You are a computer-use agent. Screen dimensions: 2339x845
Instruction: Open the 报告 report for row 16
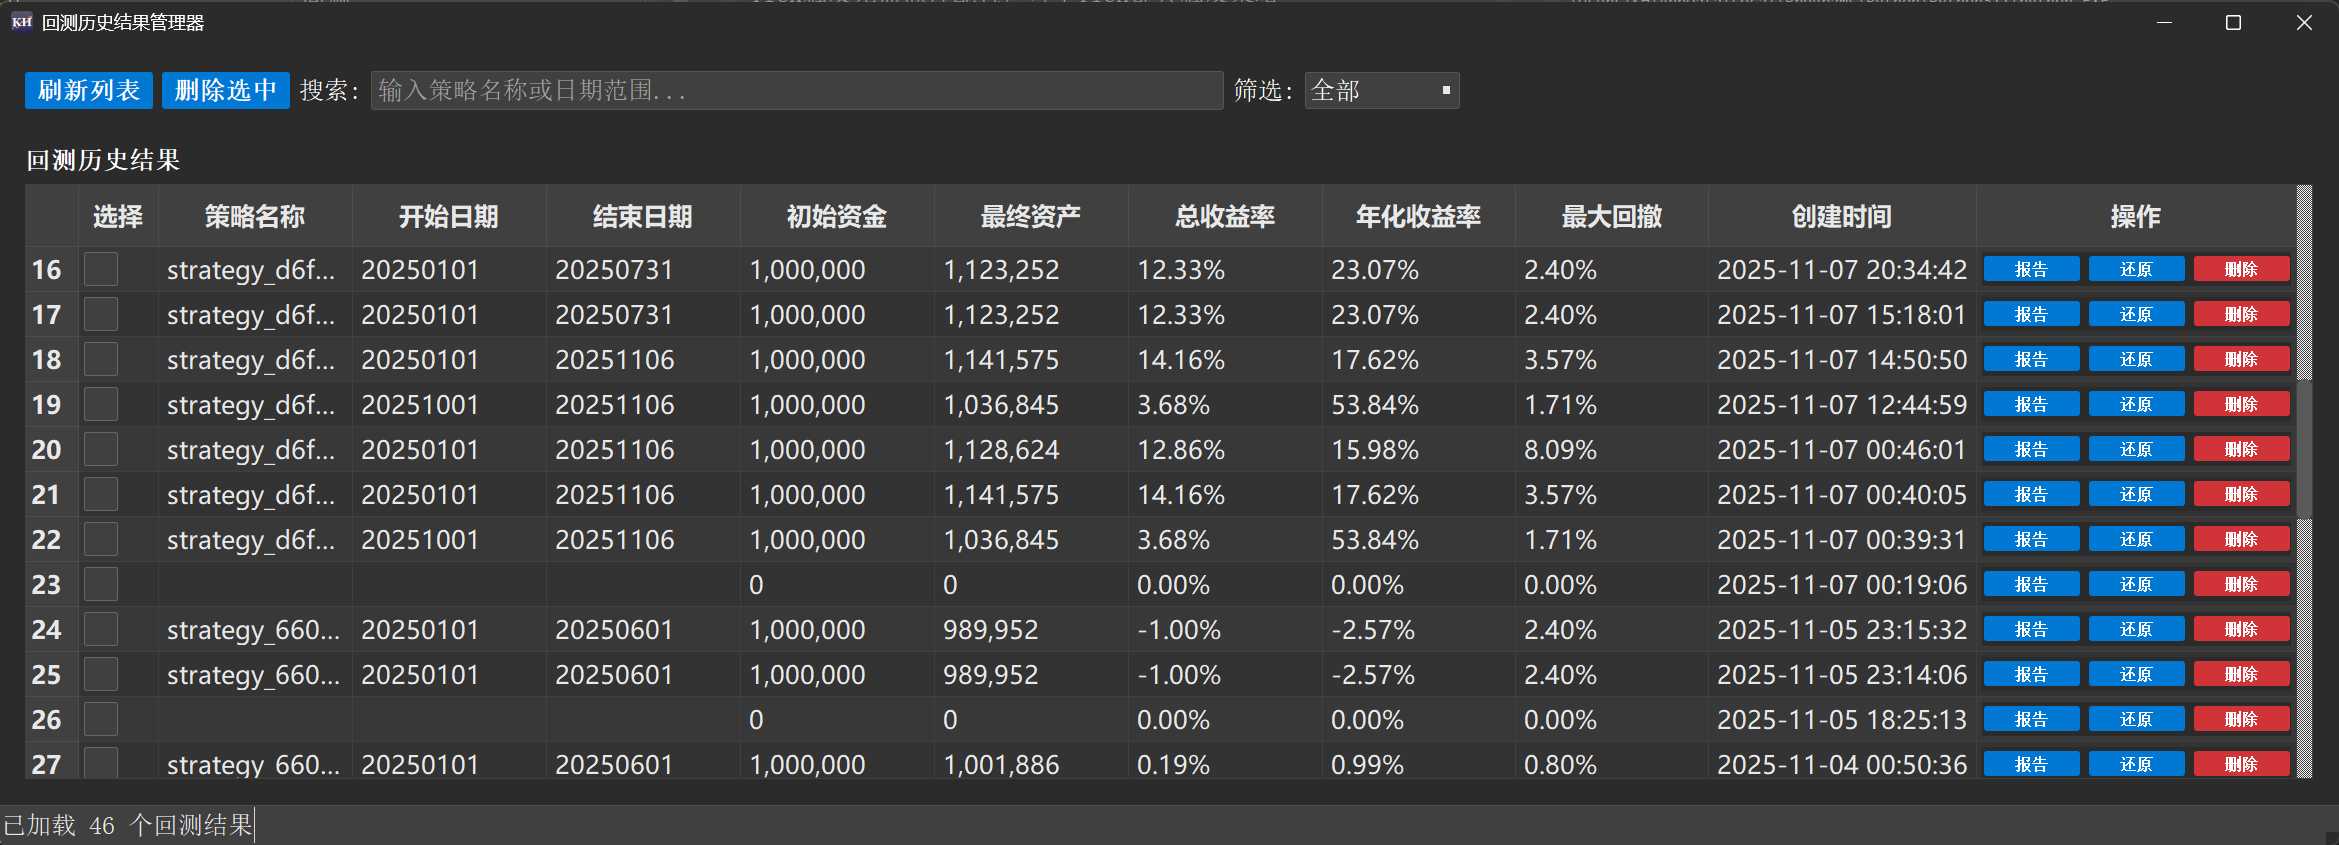(2030, 269)
